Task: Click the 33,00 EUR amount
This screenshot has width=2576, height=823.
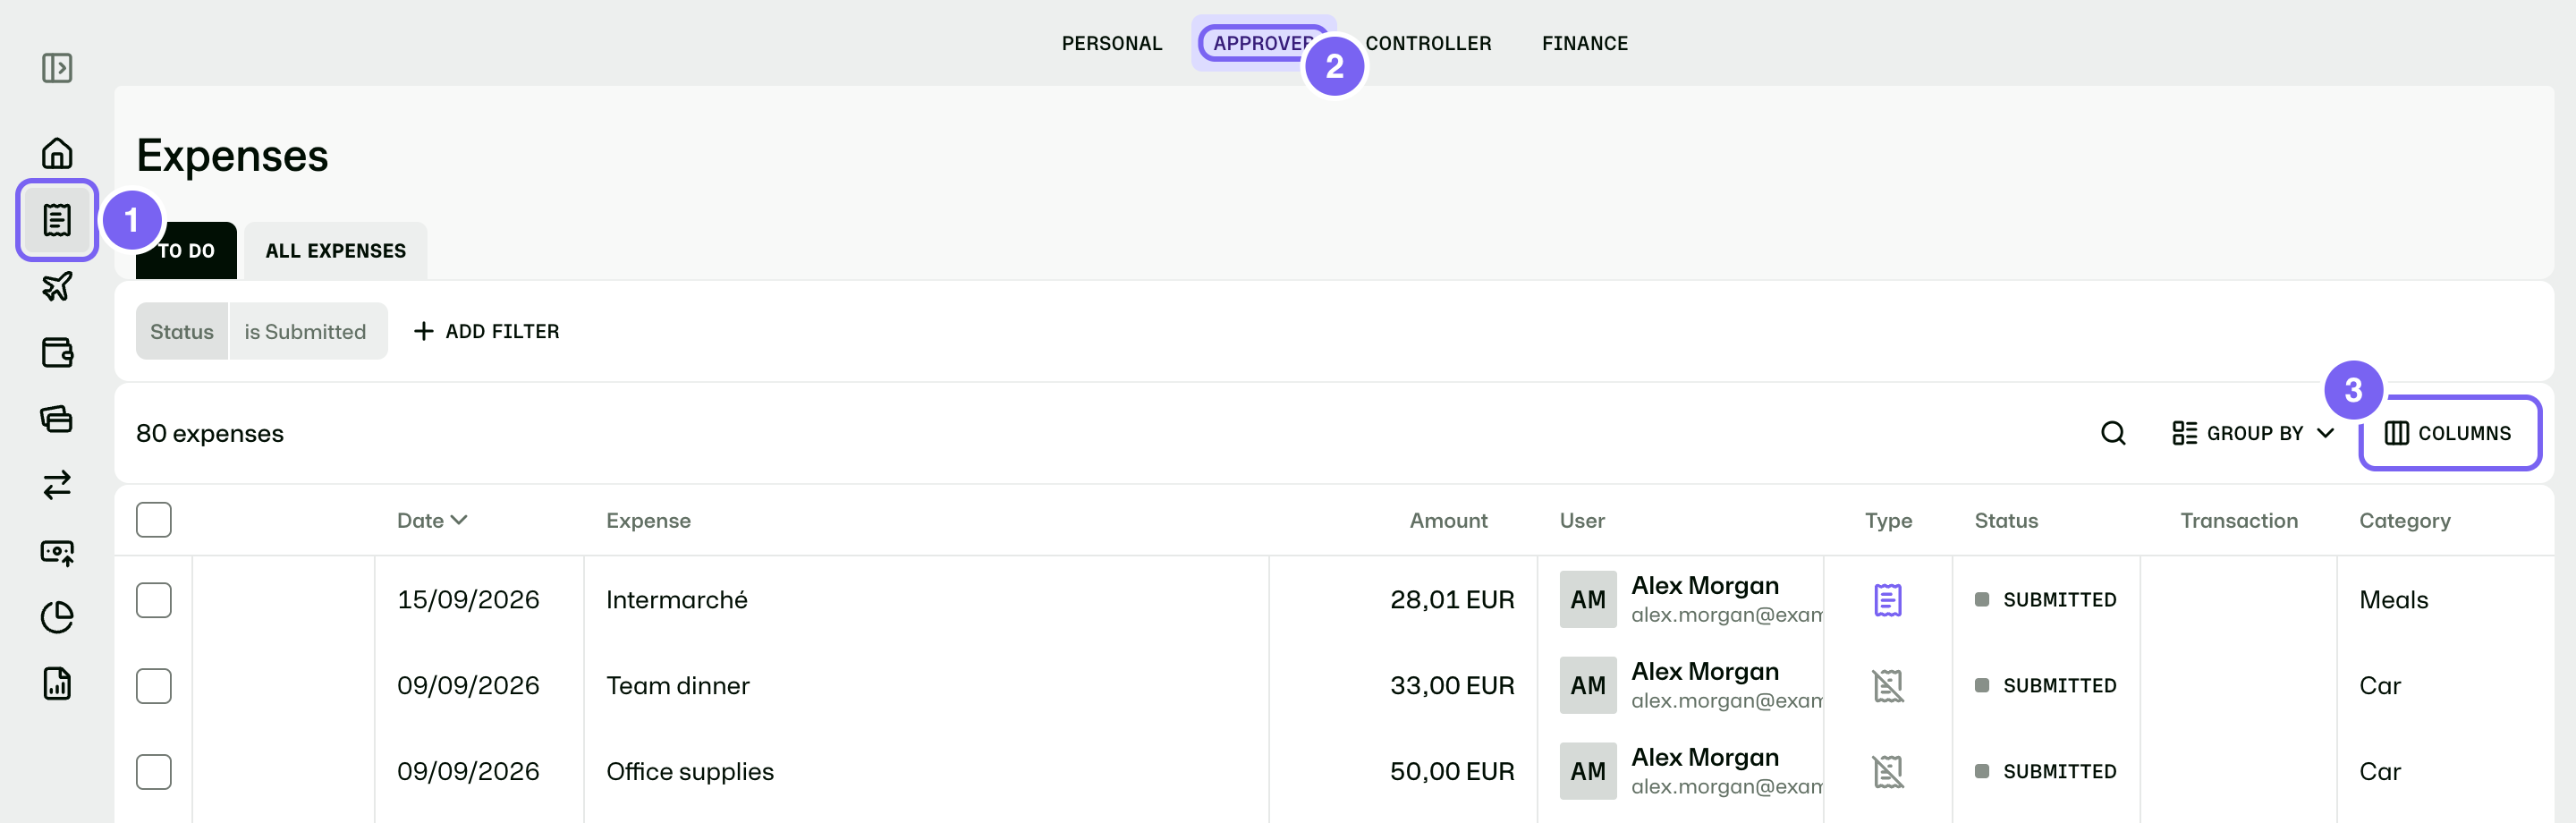Action: 1452,686
